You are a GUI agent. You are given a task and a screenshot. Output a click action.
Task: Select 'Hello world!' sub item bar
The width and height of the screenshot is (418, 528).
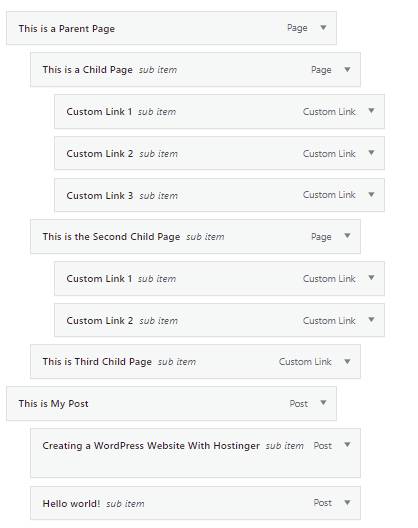[195, 503]
